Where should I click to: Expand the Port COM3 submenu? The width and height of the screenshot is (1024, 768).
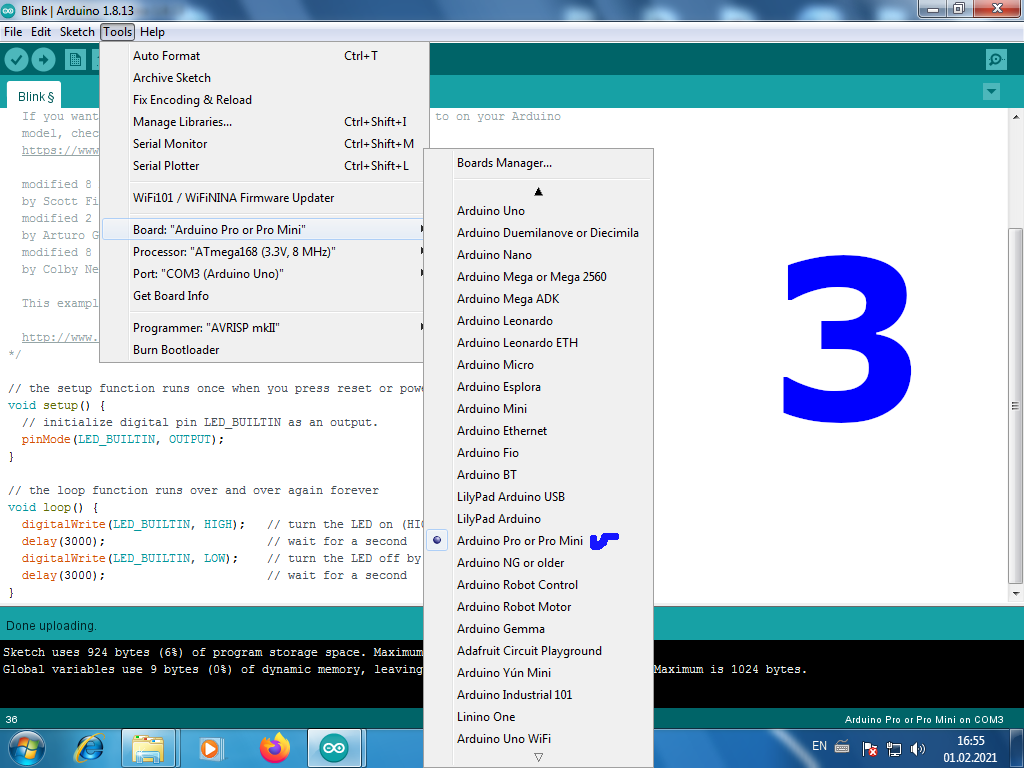(264, 274)
